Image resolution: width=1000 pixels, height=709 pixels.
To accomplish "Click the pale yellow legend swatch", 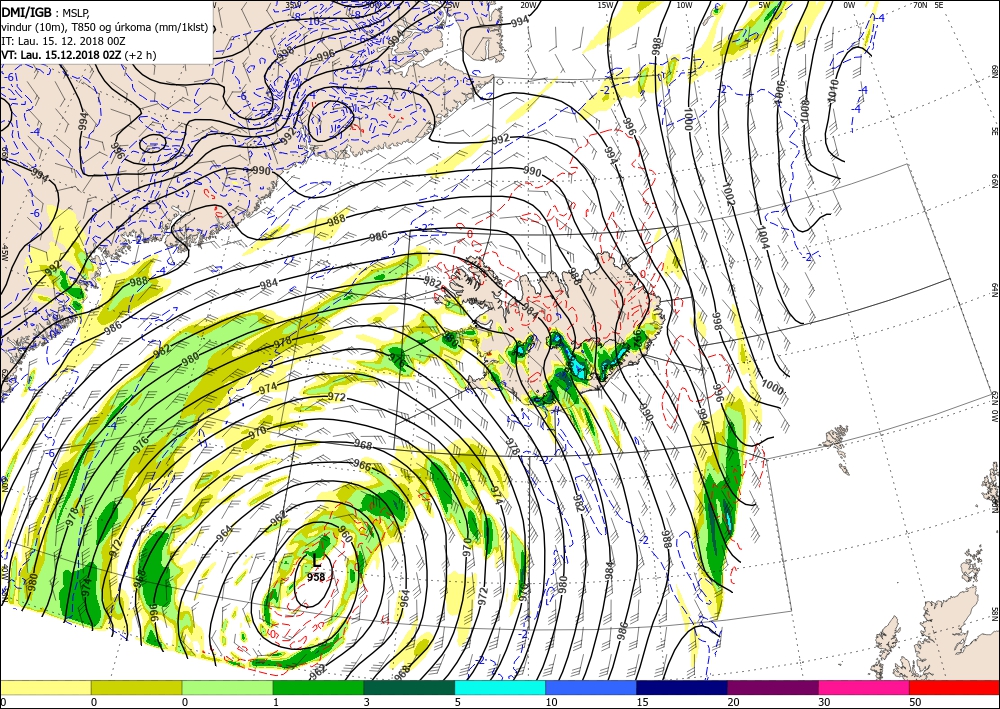I will click(x=46, y=687).
